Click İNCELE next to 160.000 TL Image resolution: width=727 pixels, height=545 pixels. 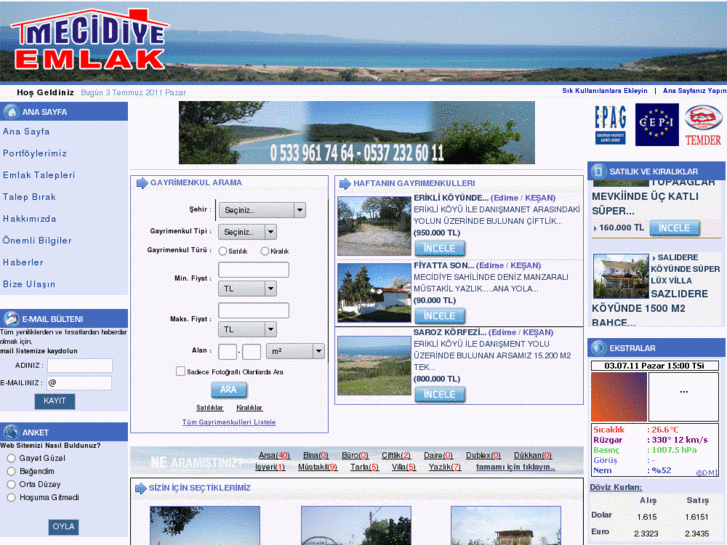click(x=675, y=228)
